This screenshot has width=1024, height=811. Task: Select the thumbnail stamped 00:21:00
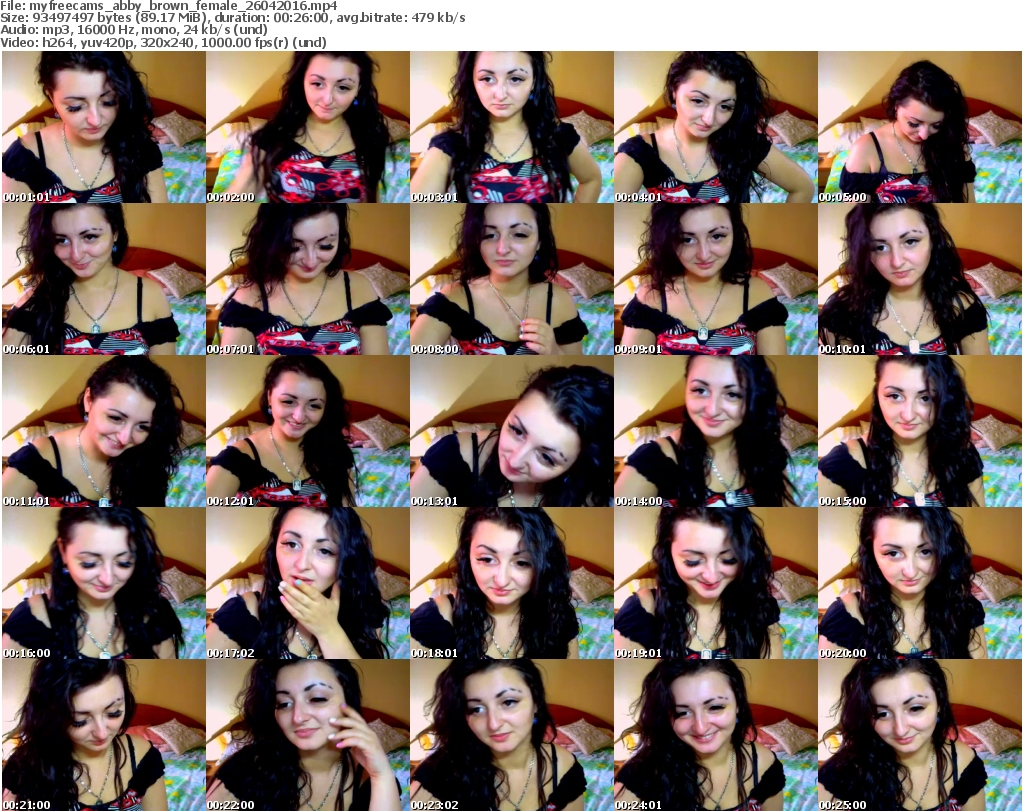pos(104,735)
